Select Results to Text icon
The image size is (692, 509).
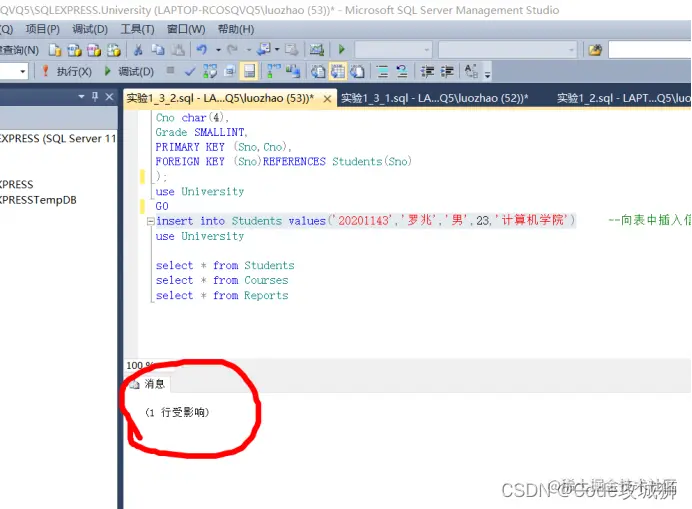pos(318,71)
